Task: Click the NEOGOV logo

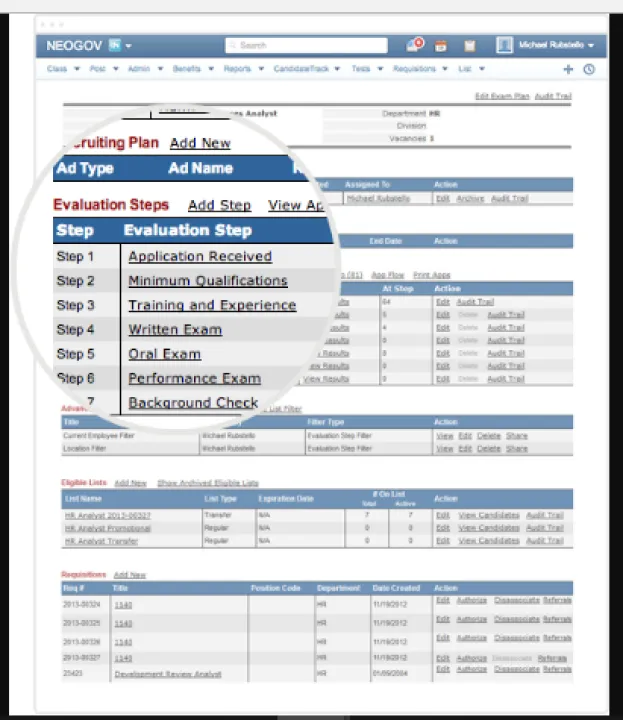Action: (x=74, y=45)
